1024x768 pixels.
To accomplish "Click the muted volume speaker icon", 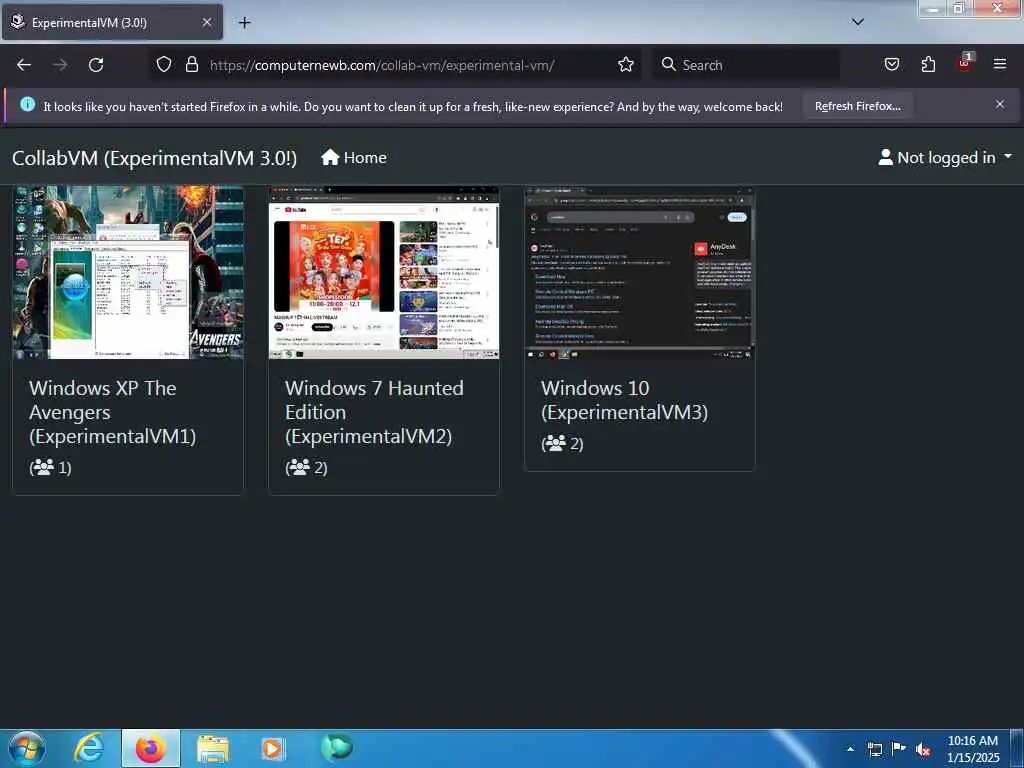I will pos(923,750).
